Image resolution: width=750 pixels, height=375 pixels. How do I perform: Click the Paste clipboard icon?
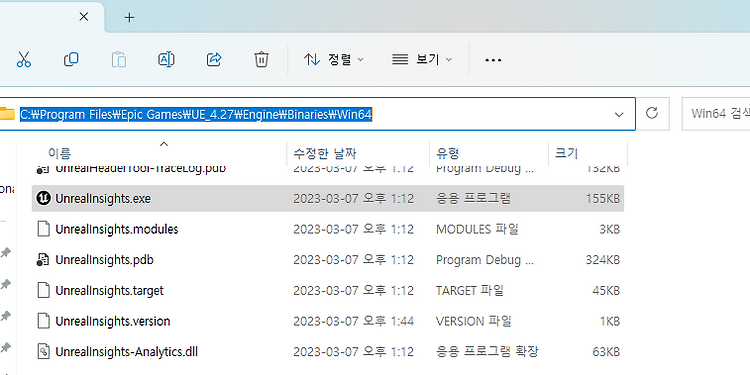[119, 60]
